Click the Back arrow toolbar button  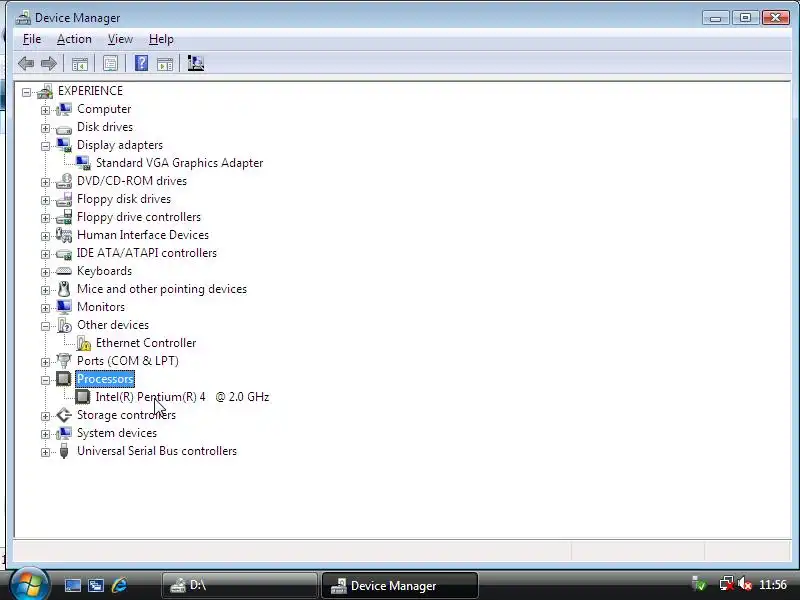[26, 64]
